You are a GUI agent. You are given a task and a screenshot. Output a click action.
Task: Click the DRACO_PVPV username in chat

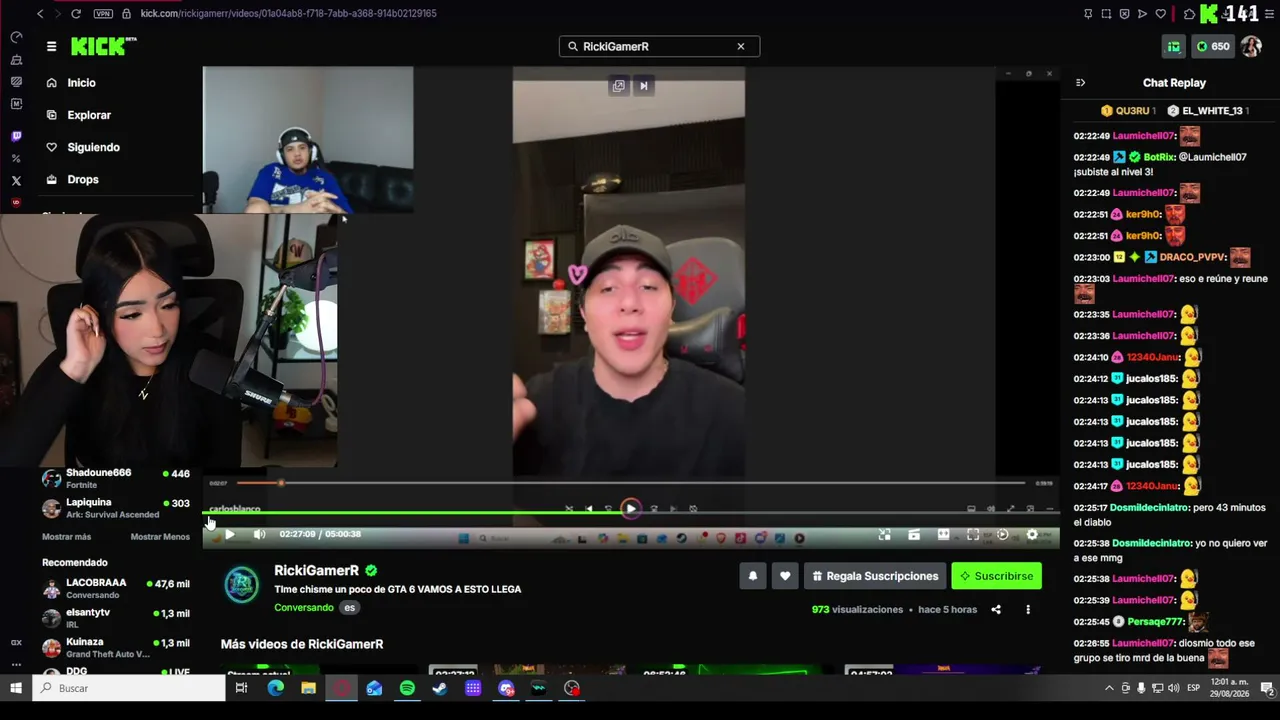[1193, 257]
